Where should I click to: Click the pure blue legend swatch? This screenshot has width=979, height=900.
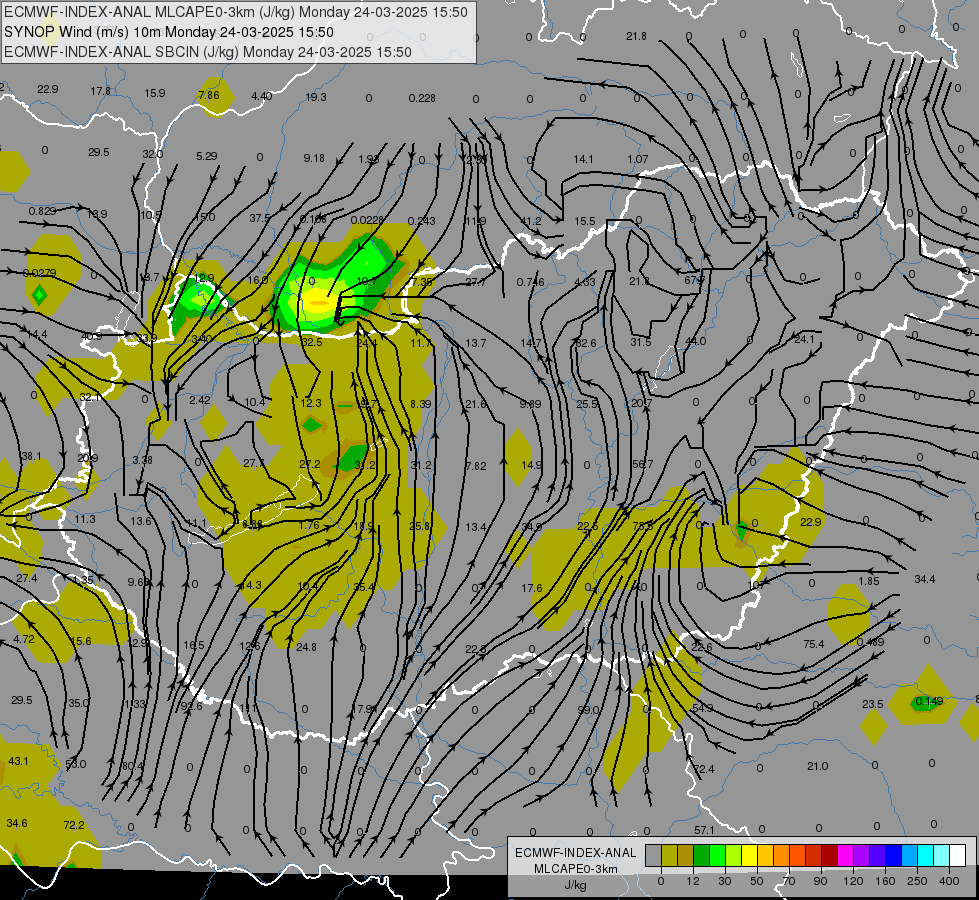pos(893,856)
